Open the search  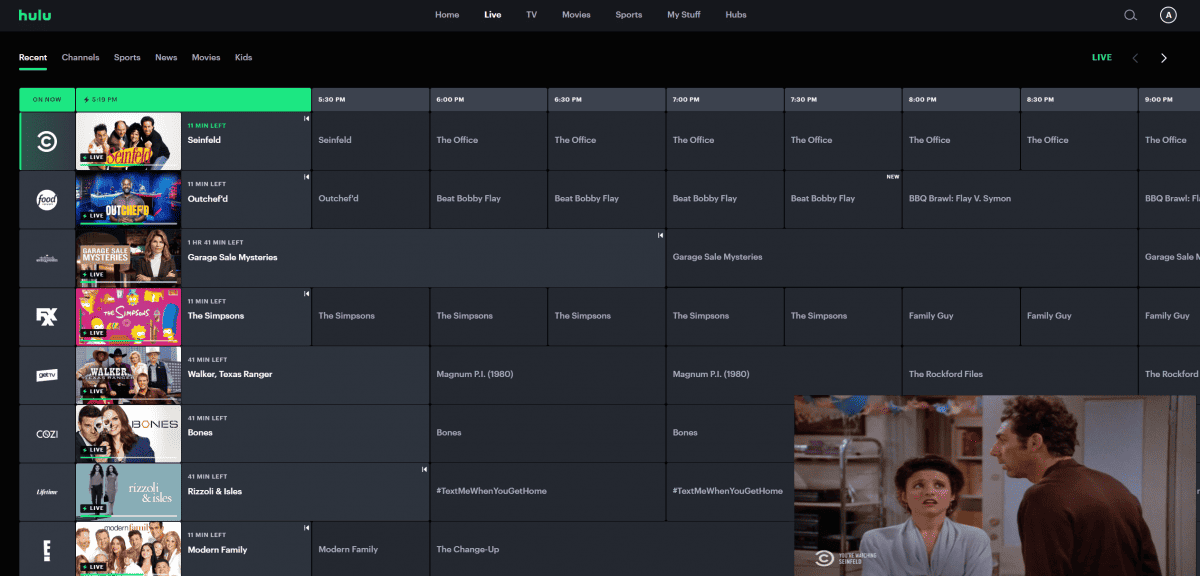(x=1130, y=15)
